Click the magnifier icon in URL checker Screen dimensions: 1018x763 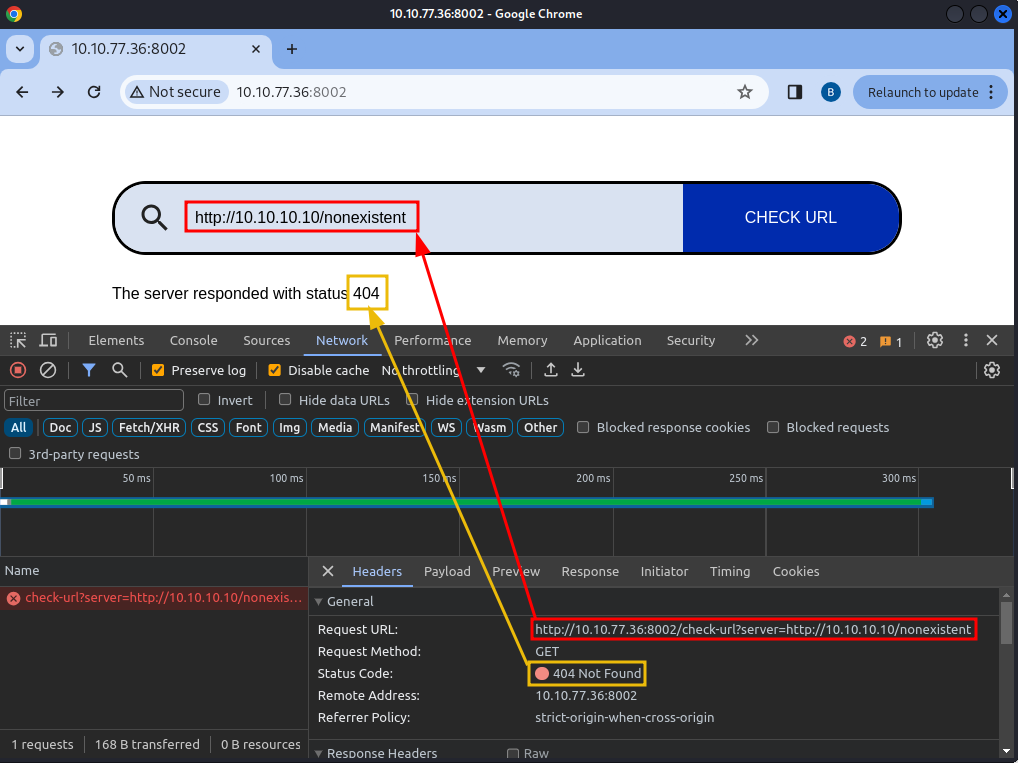(x=154, y=218)
